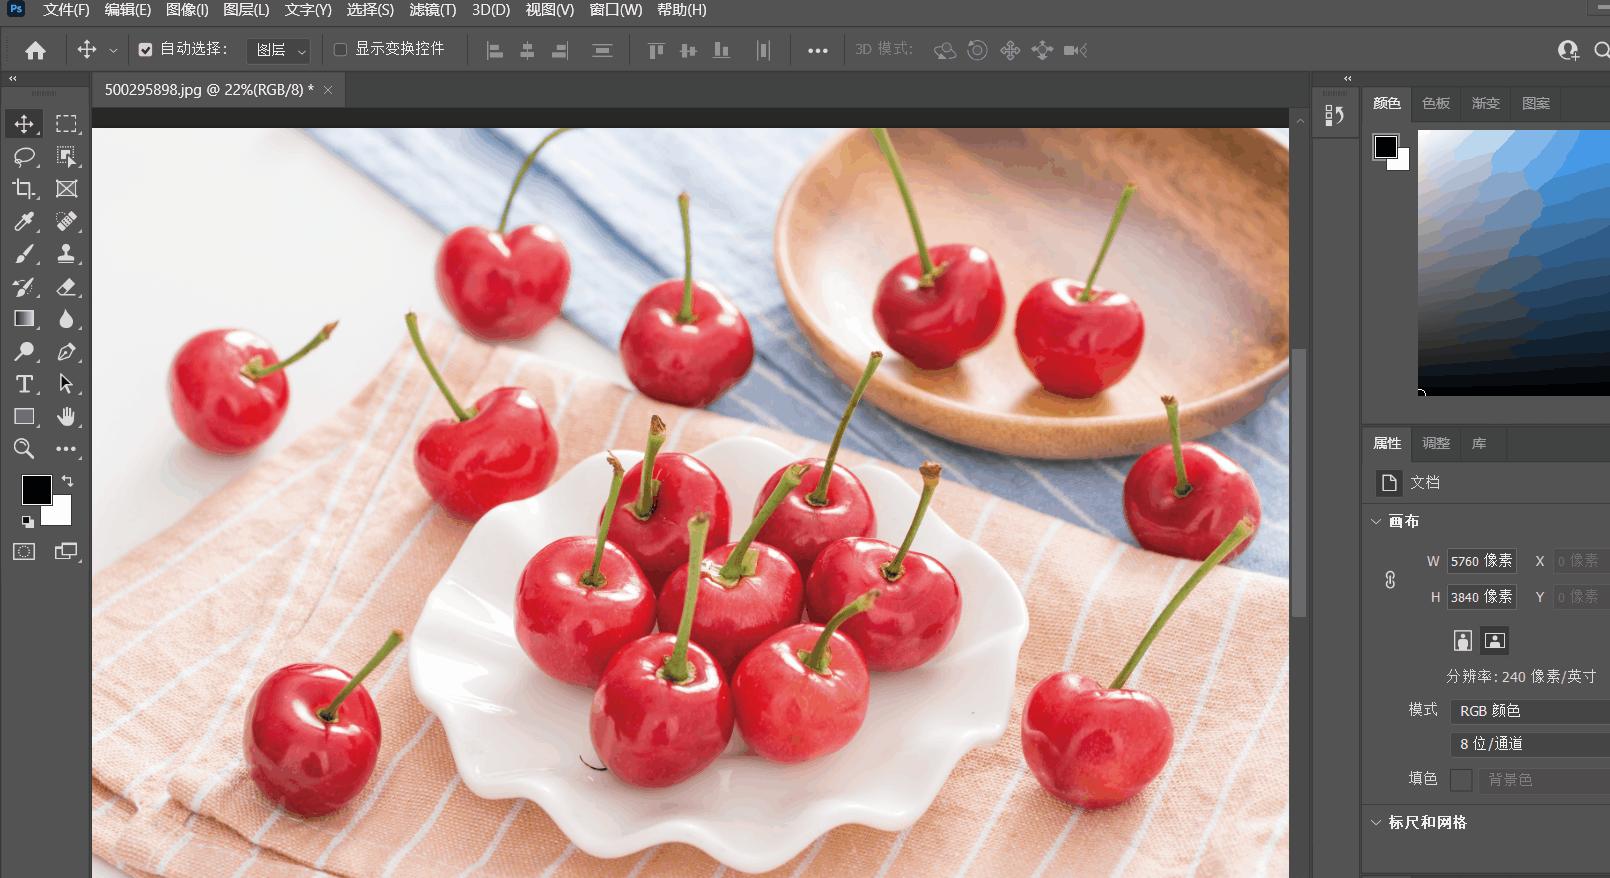The width and height of the screenshot is (1610, 878).
Task: Open the Edit Toolbar three-dots menu
Action: coord(66,449)
